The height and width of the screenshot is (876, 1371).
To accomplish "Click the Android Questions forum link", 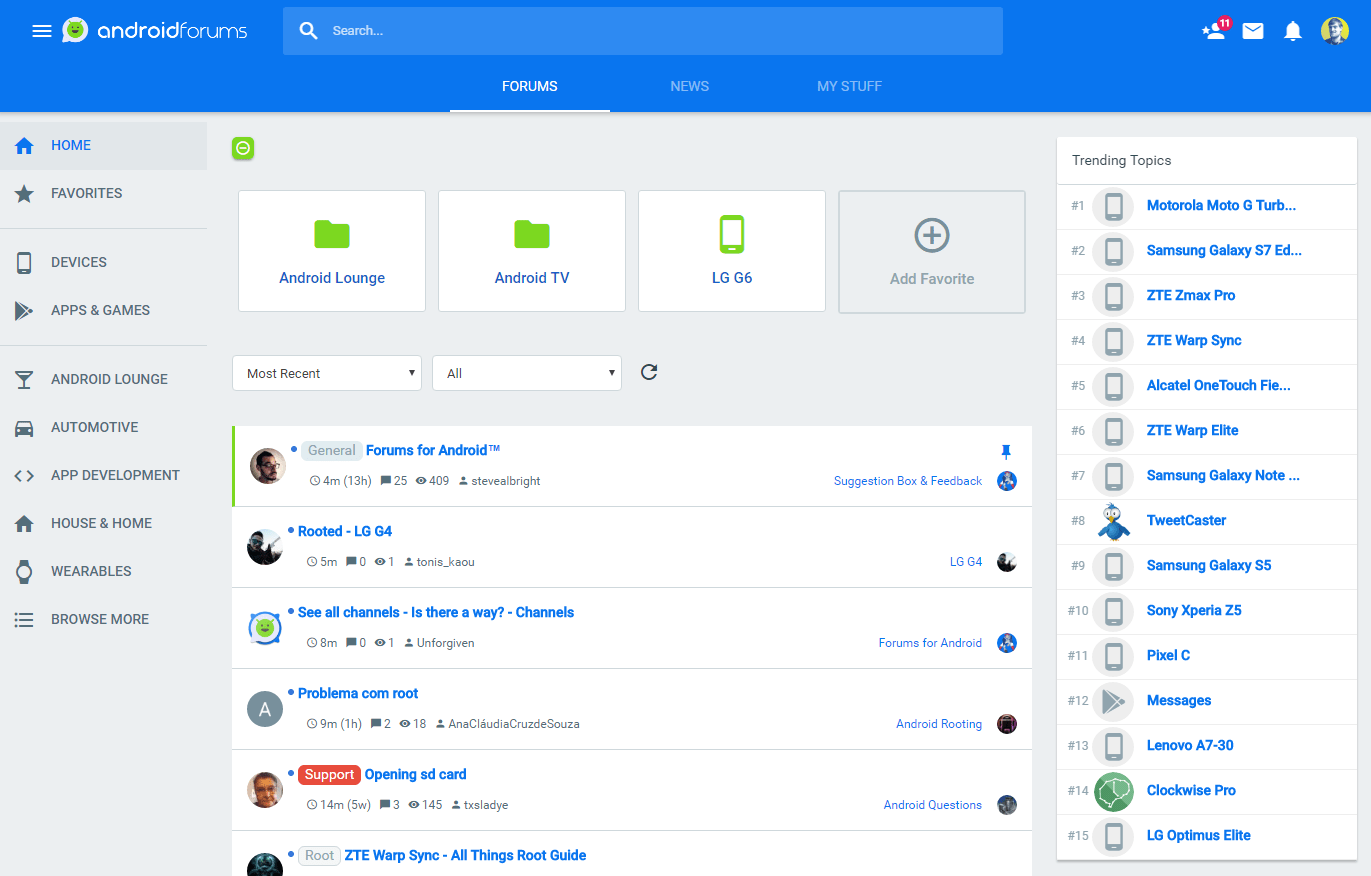I will pos(933,805).
